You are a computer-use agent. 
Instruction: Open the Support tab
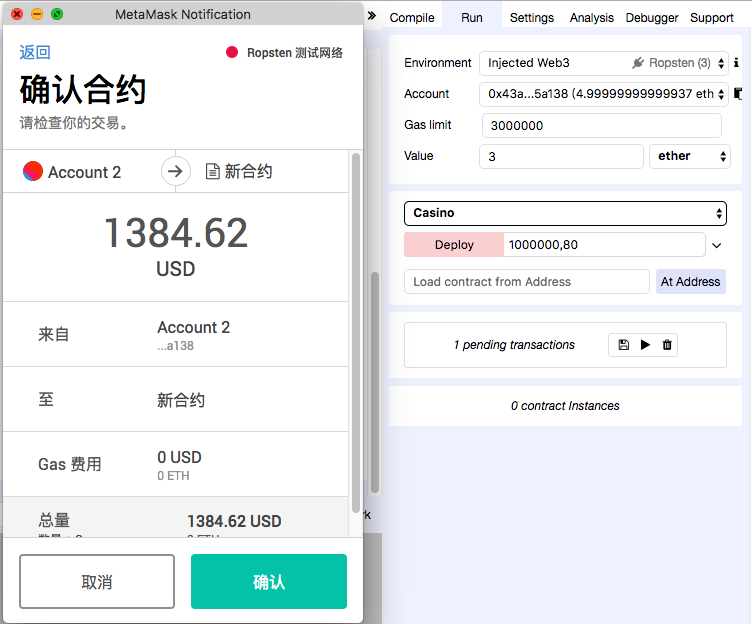click(x=712, y=18)
